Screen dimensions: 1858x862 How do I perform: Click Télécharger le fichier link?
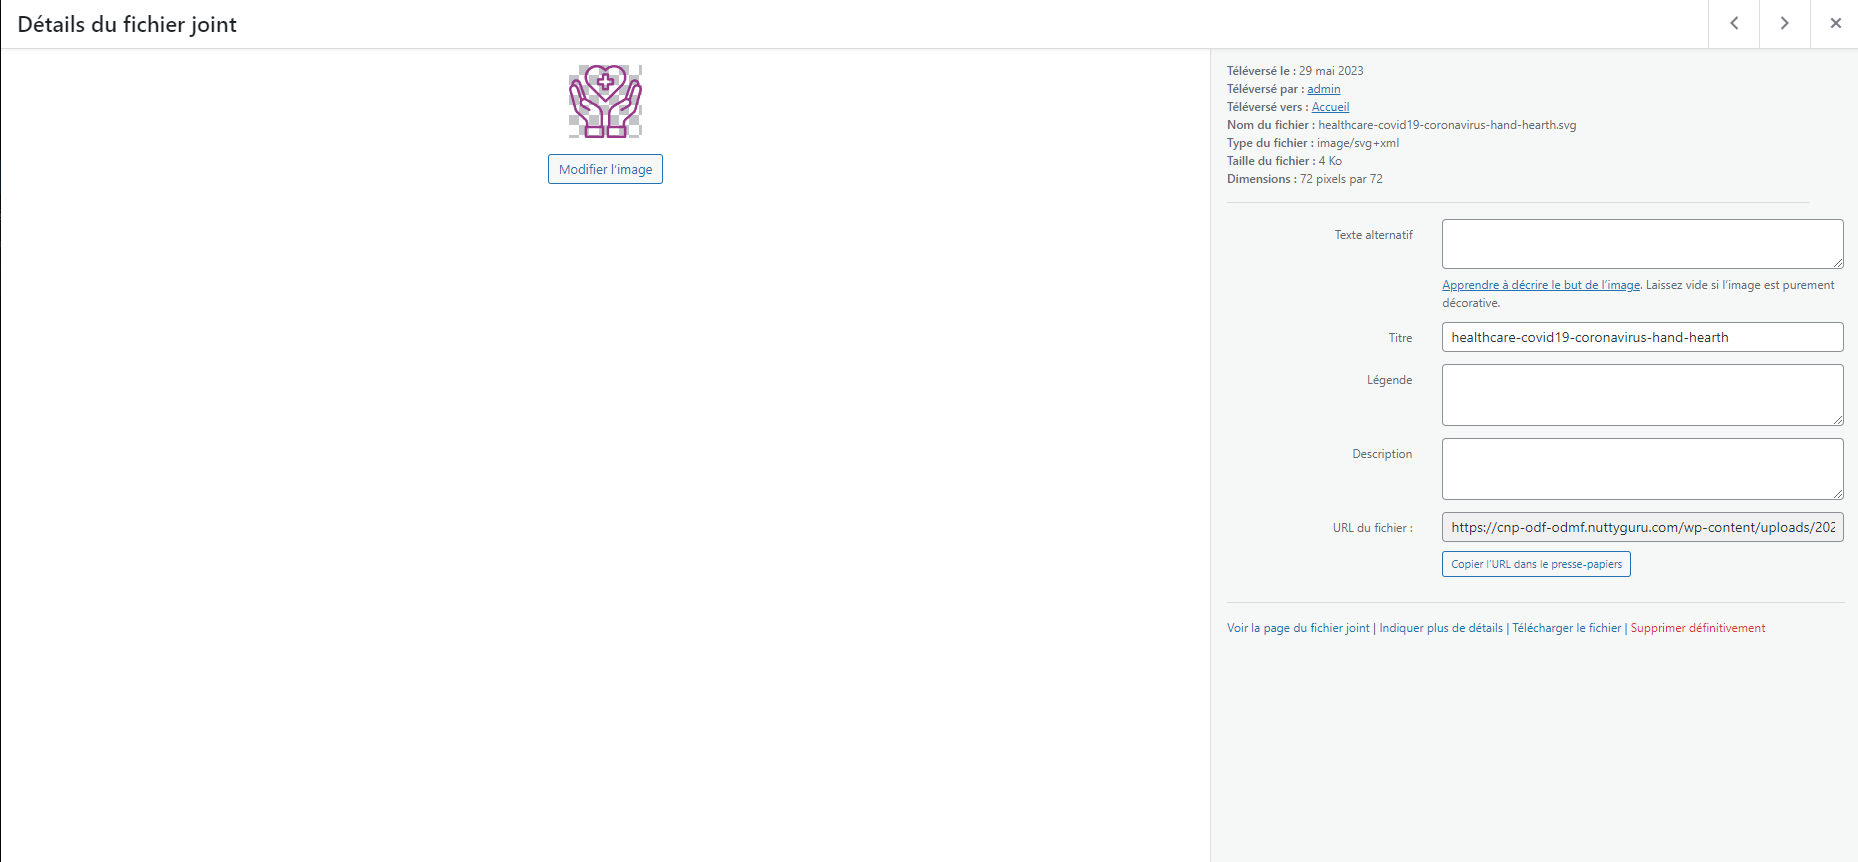[x=1567, y=628]
